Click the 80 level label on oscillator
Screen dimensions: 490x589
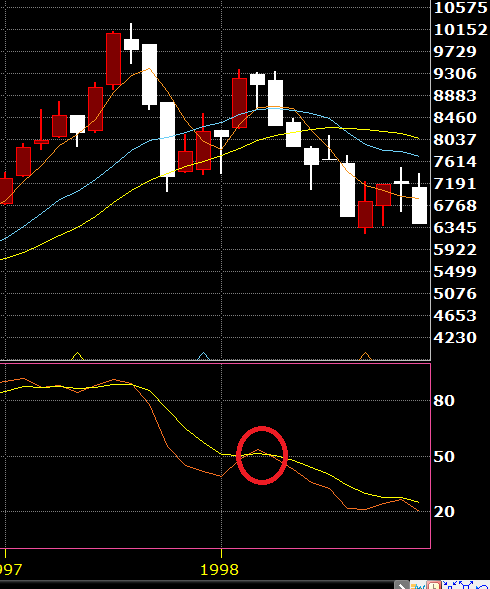point(444,400)
